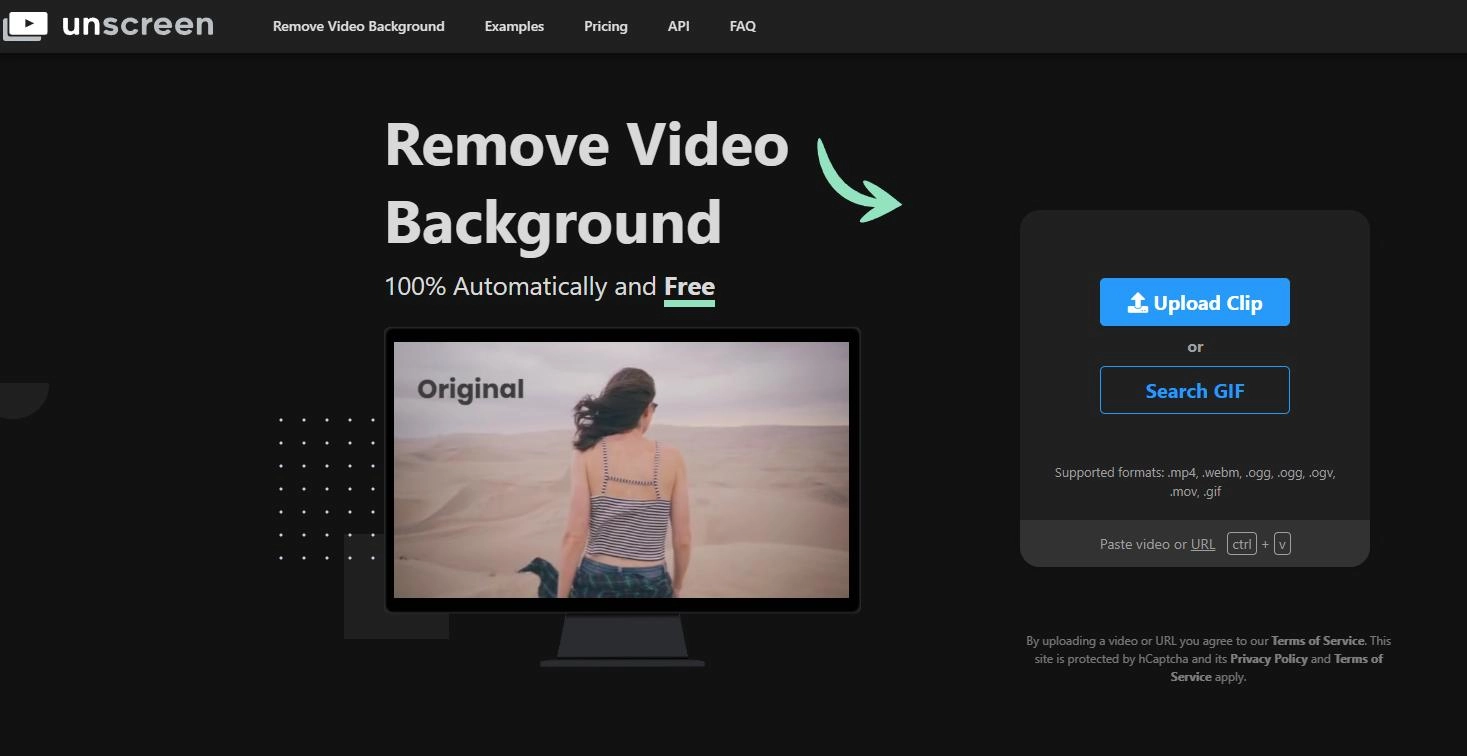Image resolution: width=1467 pixels, height=756 pixels.
Task: Click the v key badge
Action: (1282, 544)
